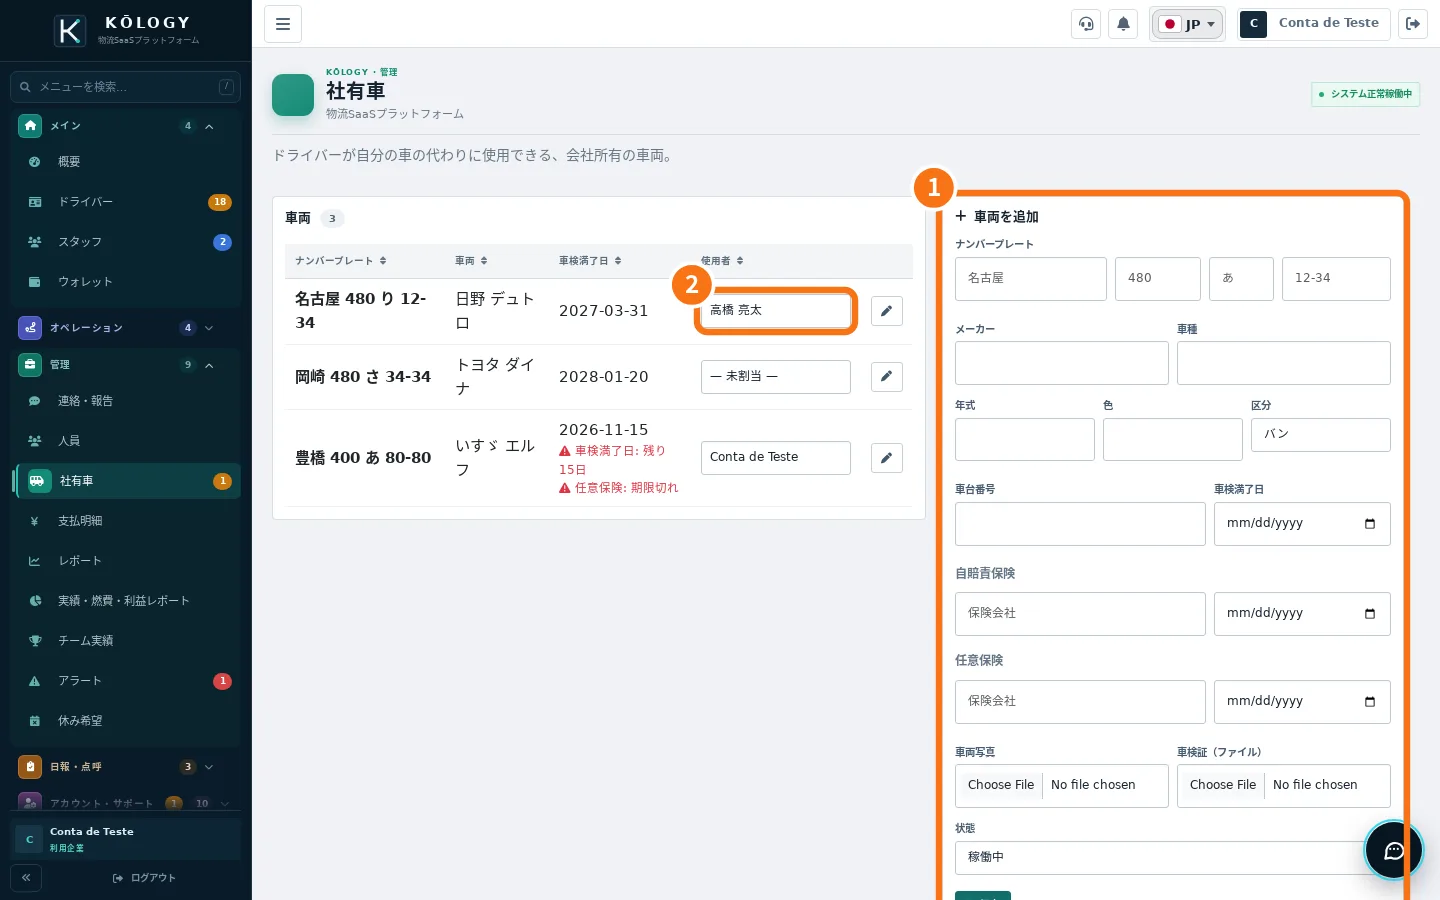The image size is (1440, 900).
Task: Change user assignment 高橋 亮太
Action: [775, 311]
